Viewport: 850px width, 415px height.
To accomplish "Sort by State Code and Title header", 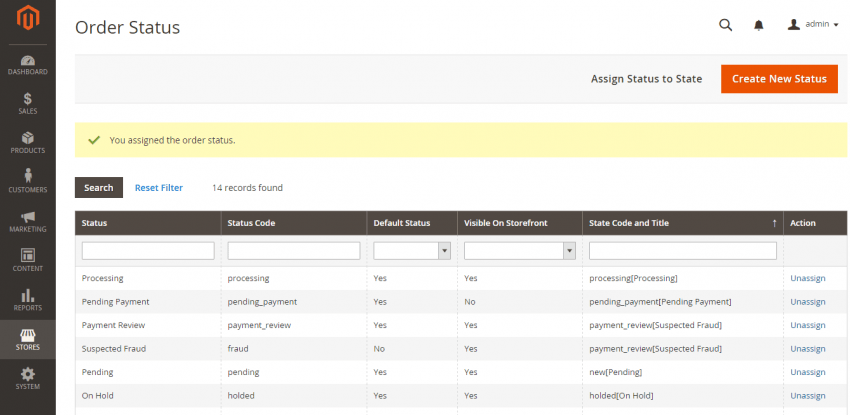I will pos(683,223).
